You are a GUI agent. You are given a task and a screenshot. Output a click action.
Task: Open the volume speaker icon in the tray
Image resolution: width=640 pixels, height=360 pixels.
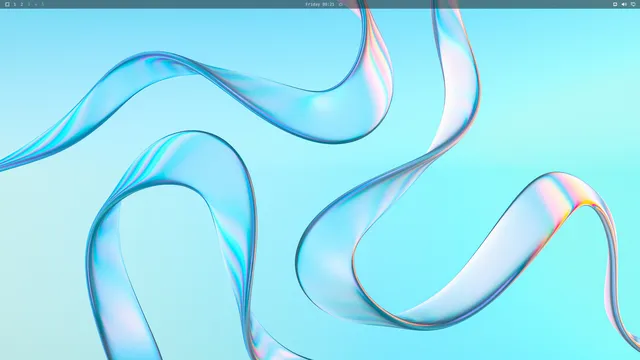pos(624,4)
